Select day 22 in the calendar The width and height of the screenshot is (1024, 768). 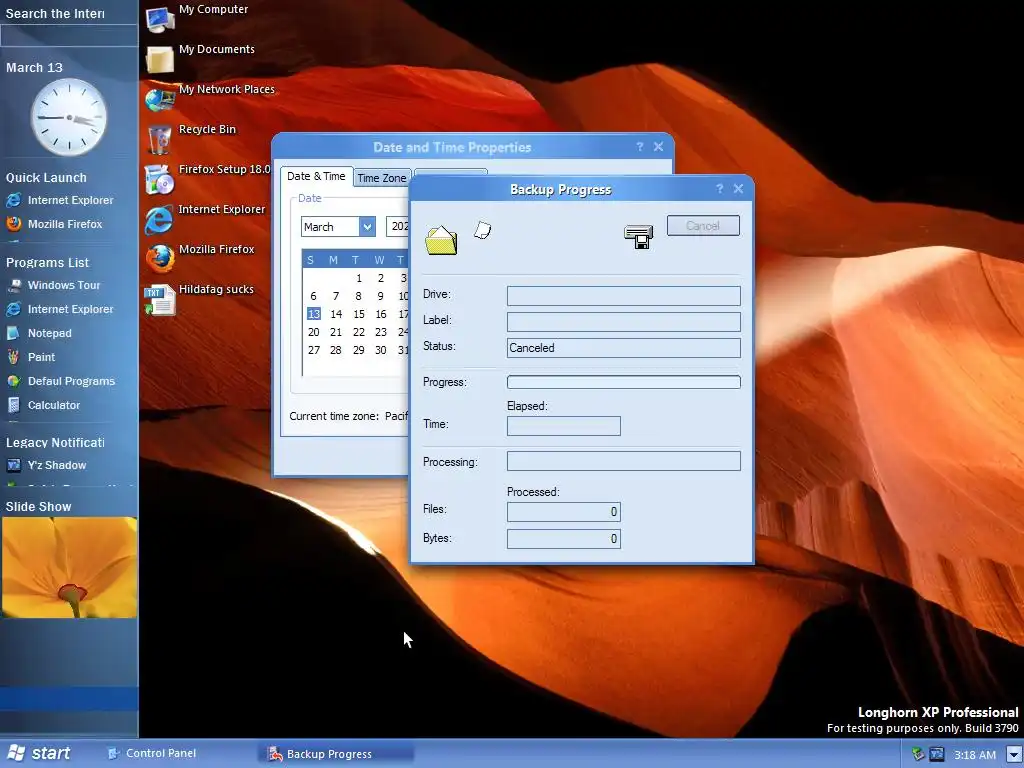tap(359, 332)
